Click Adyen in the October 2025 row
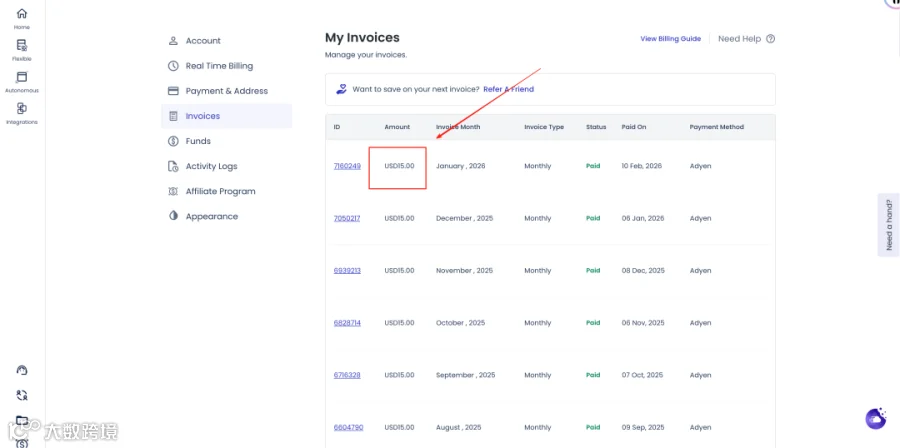900x448 pixels. pos(700,322)
